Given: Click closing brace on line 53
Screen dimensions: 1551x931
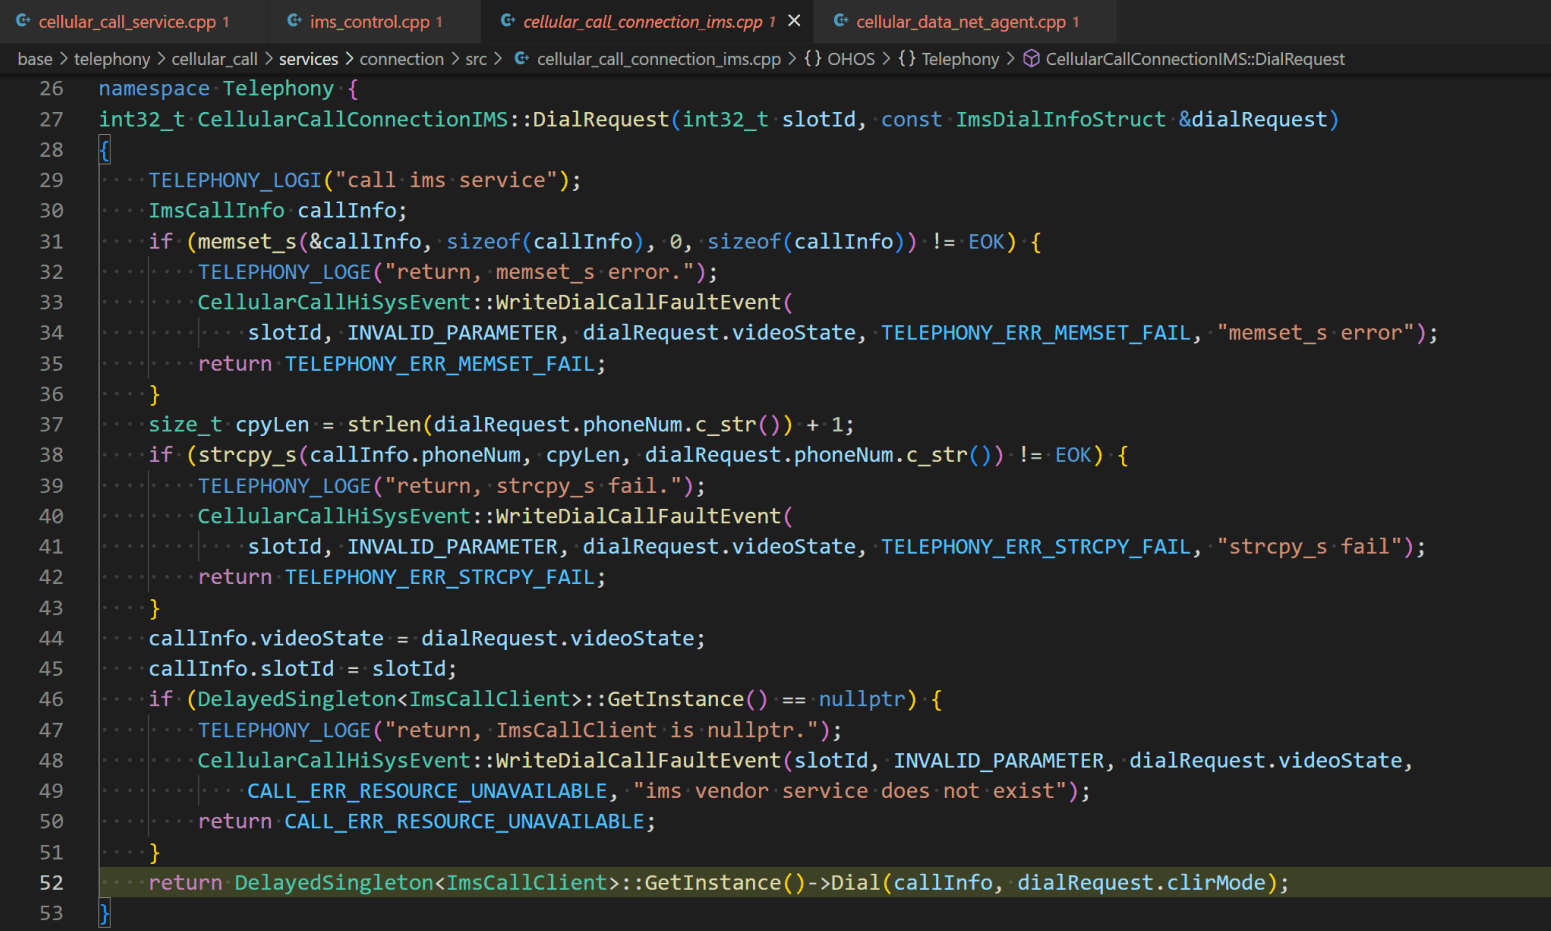Looking at the screenshot, I should click(x=104, y=913).
